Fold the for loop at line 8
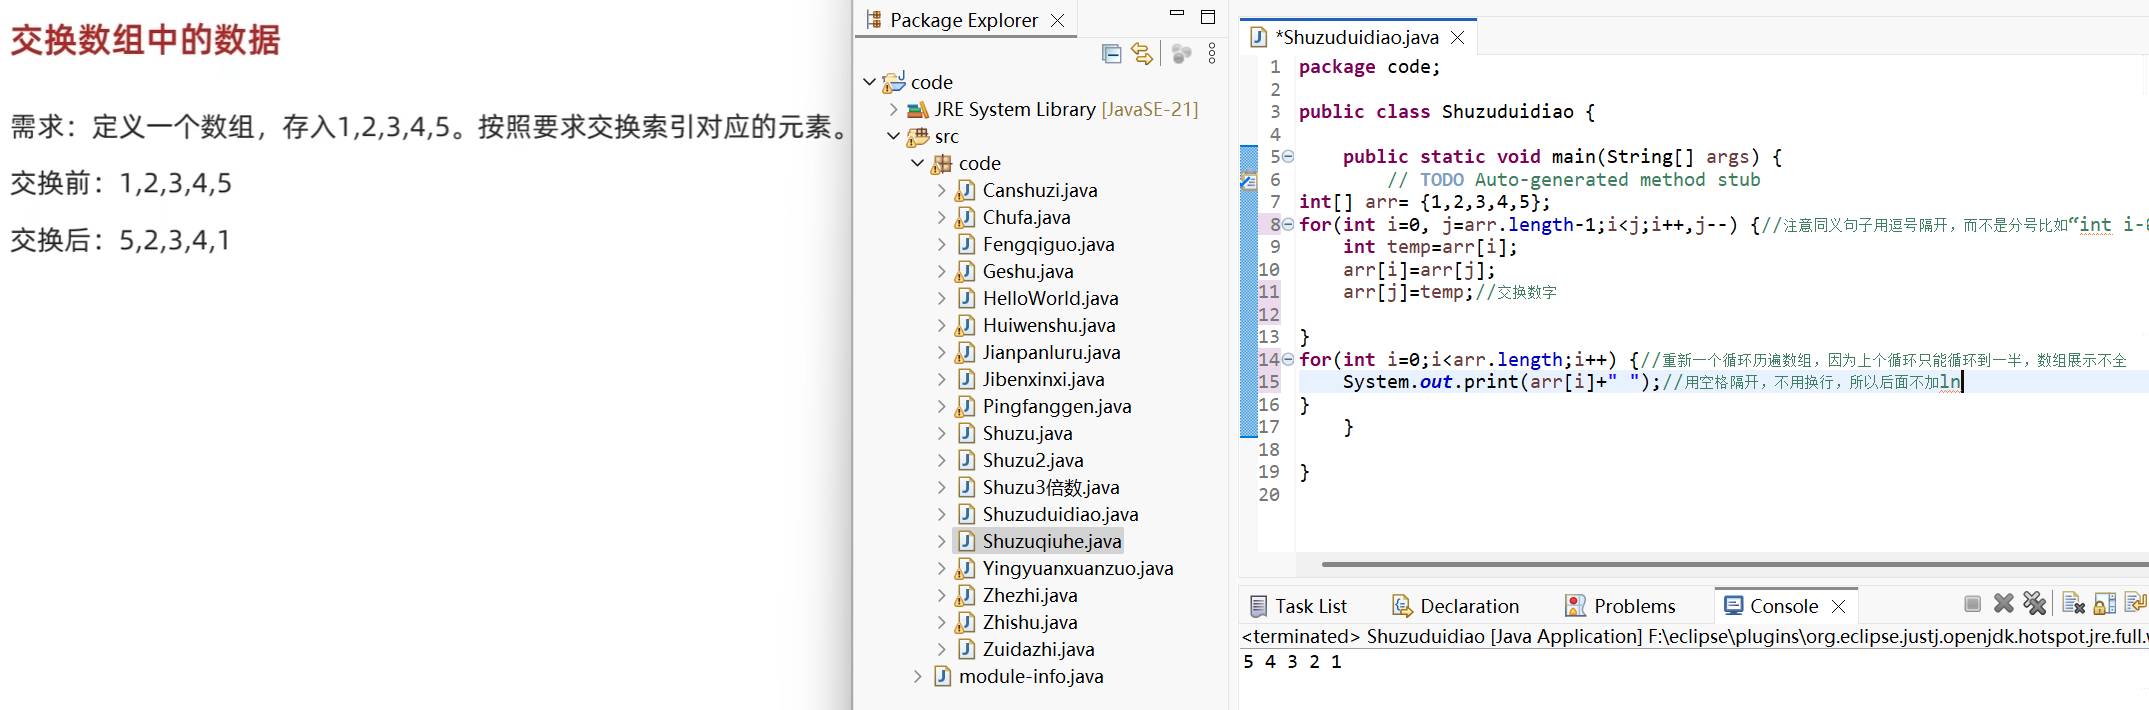The image size is (2149, 710). tap(1288, 224)
